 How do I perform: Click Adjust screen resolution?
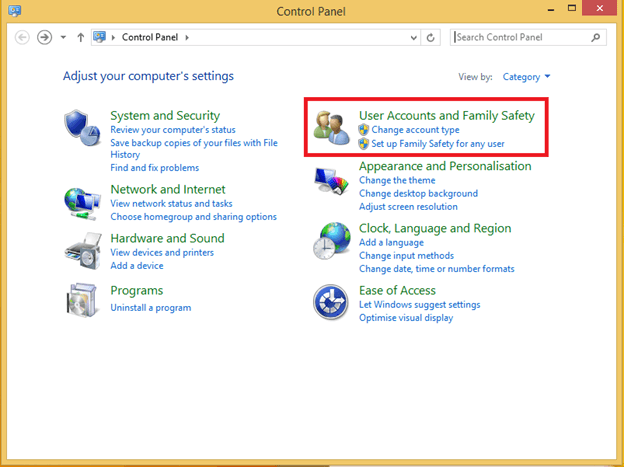click(x=408, y=207)
